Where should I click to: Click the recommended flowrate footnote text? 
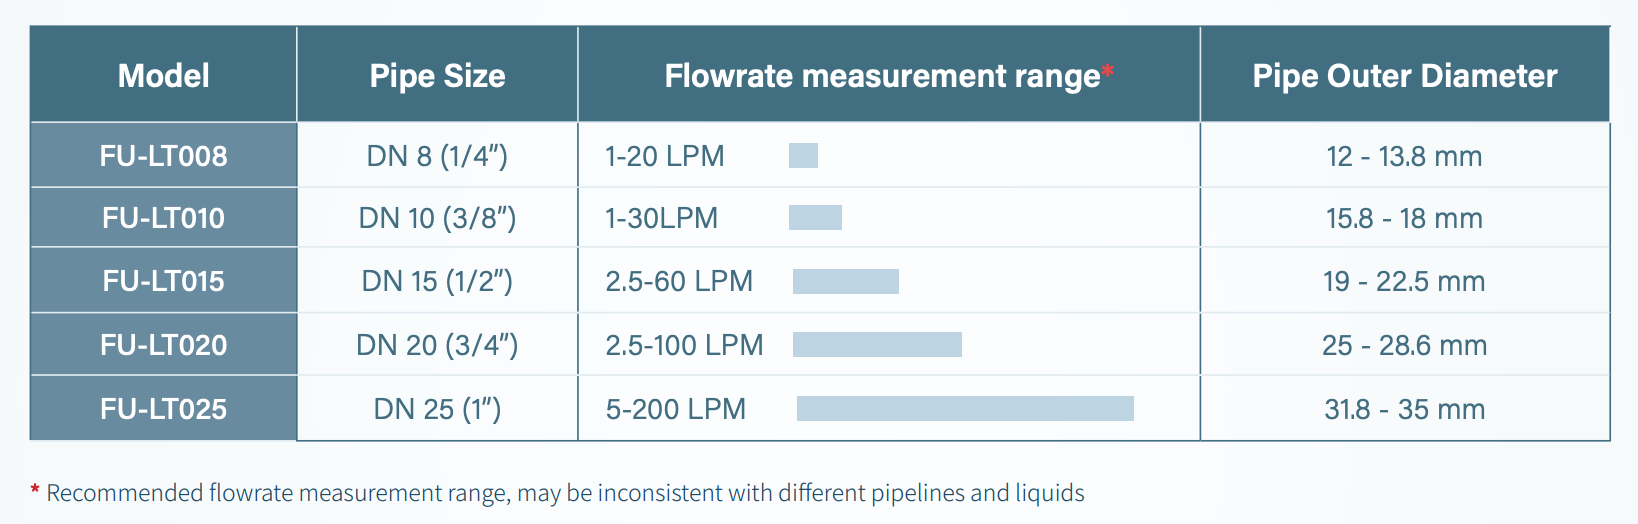click(x=565, y=493)
